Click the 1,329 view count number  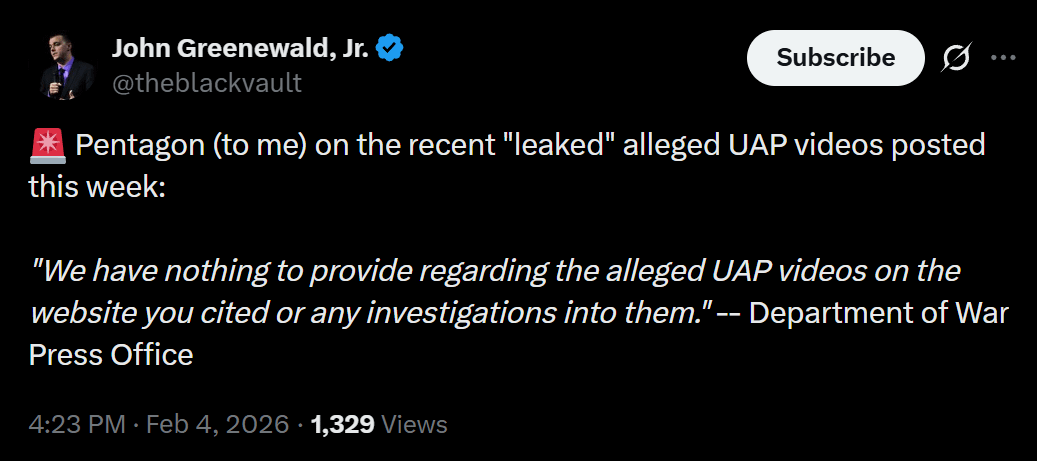coord(342,424)
